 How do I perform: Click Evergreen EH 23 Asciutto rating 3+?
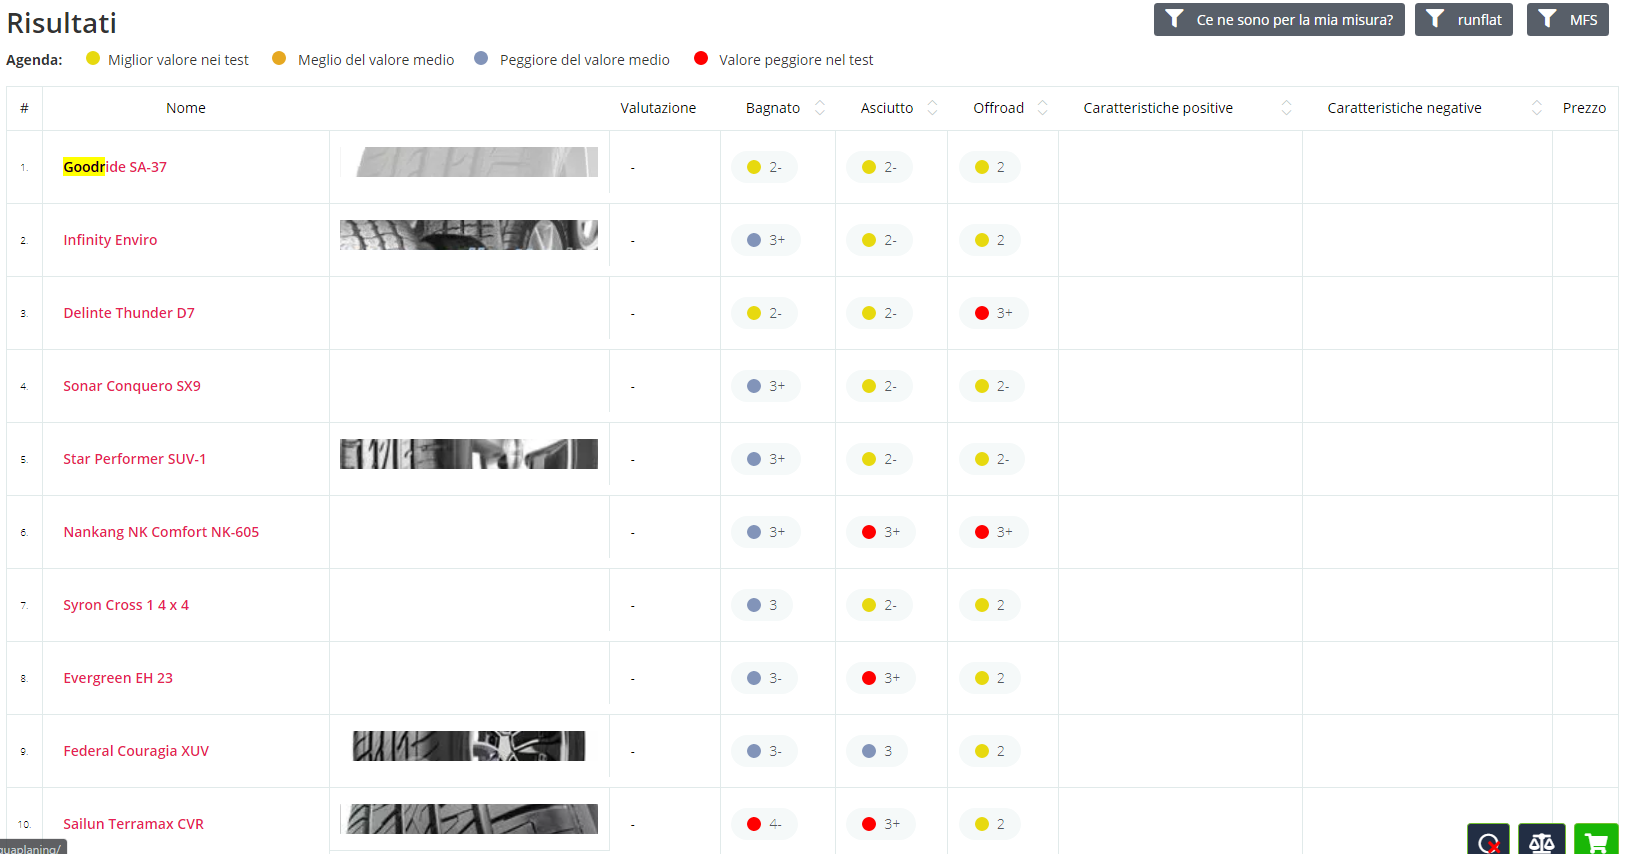(881, 678)
